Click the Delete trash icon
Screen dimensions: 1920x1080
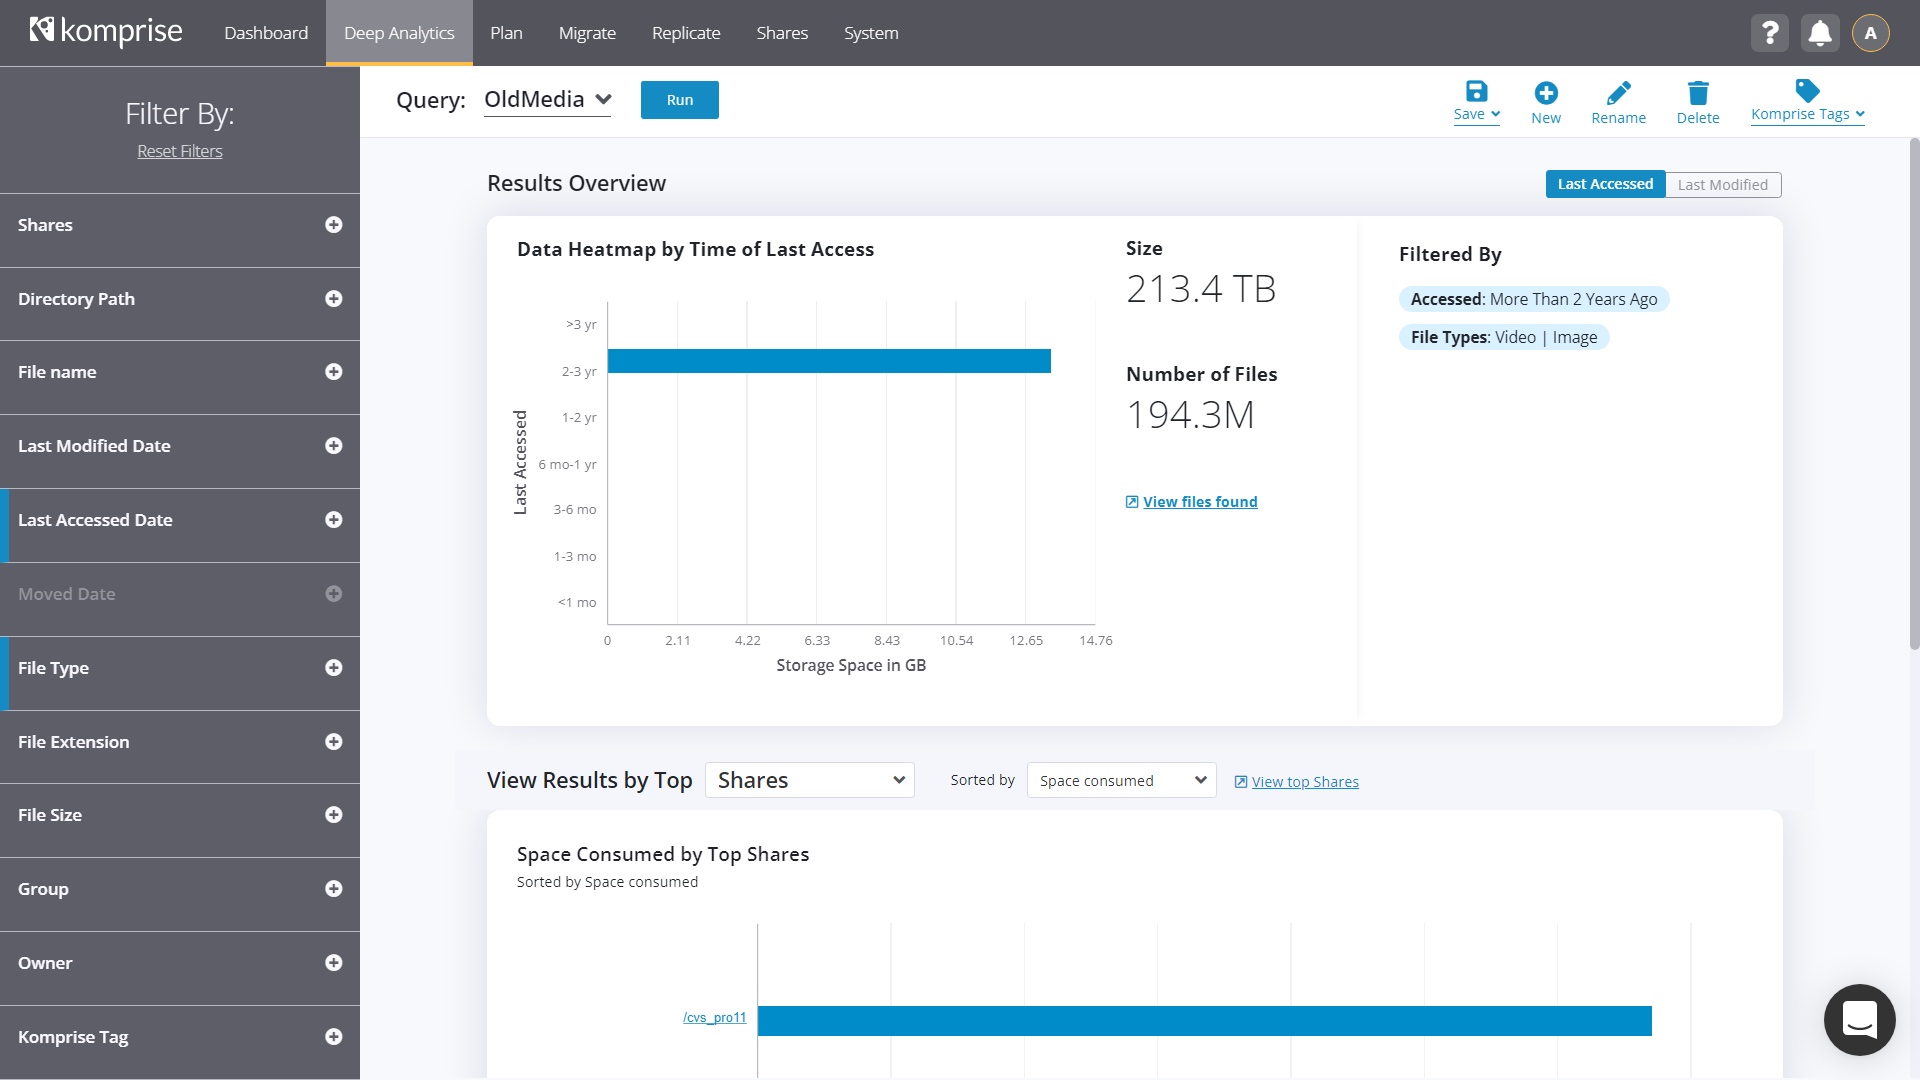point(1697,93)
